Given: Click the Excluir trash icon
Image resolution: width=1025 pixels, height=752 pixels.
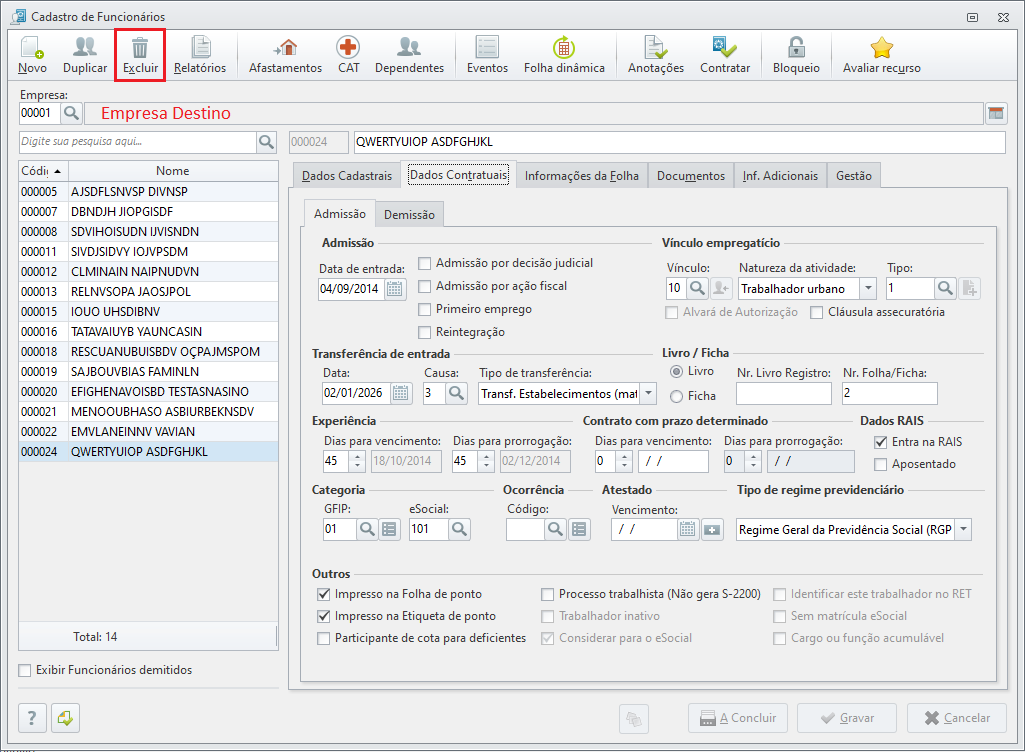Looking at the screenshot, I should tap(140, 48).
